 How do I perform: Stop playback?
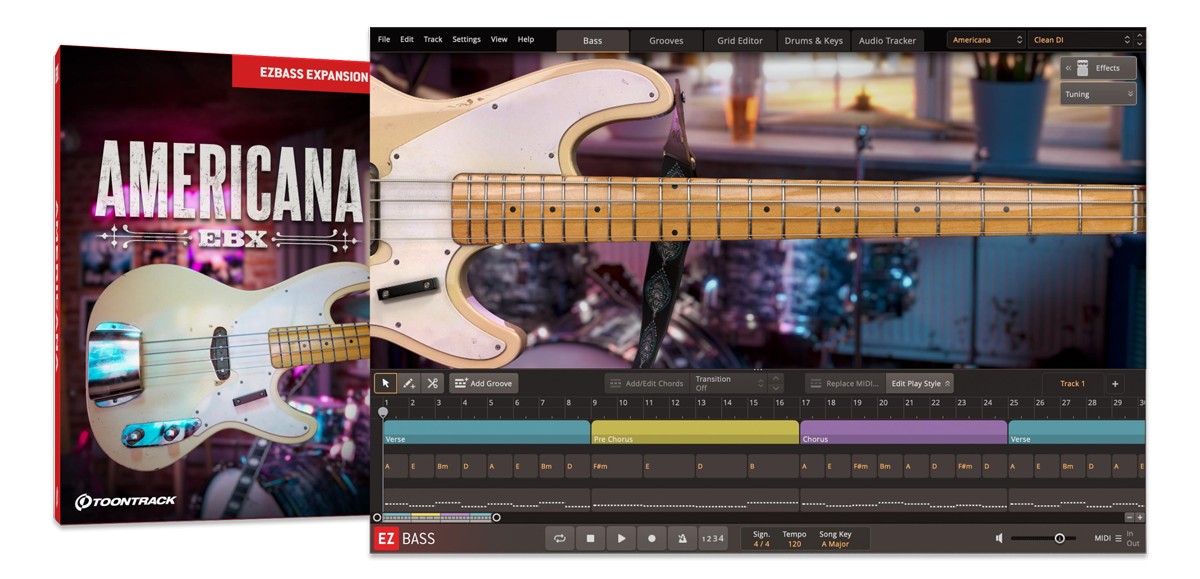click(590, 538)
